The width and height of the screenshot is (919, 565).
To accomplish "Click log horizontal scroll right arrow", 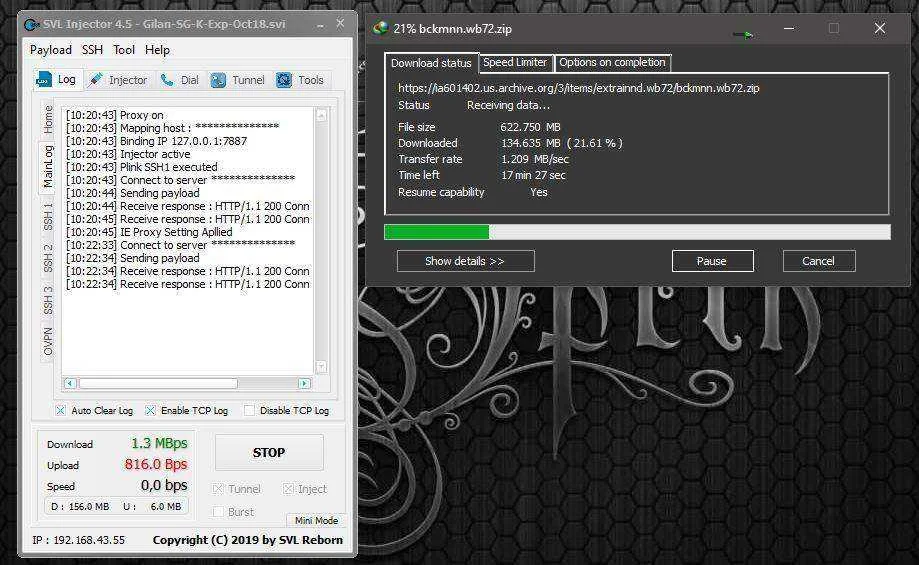I will [x=304, y=383].
